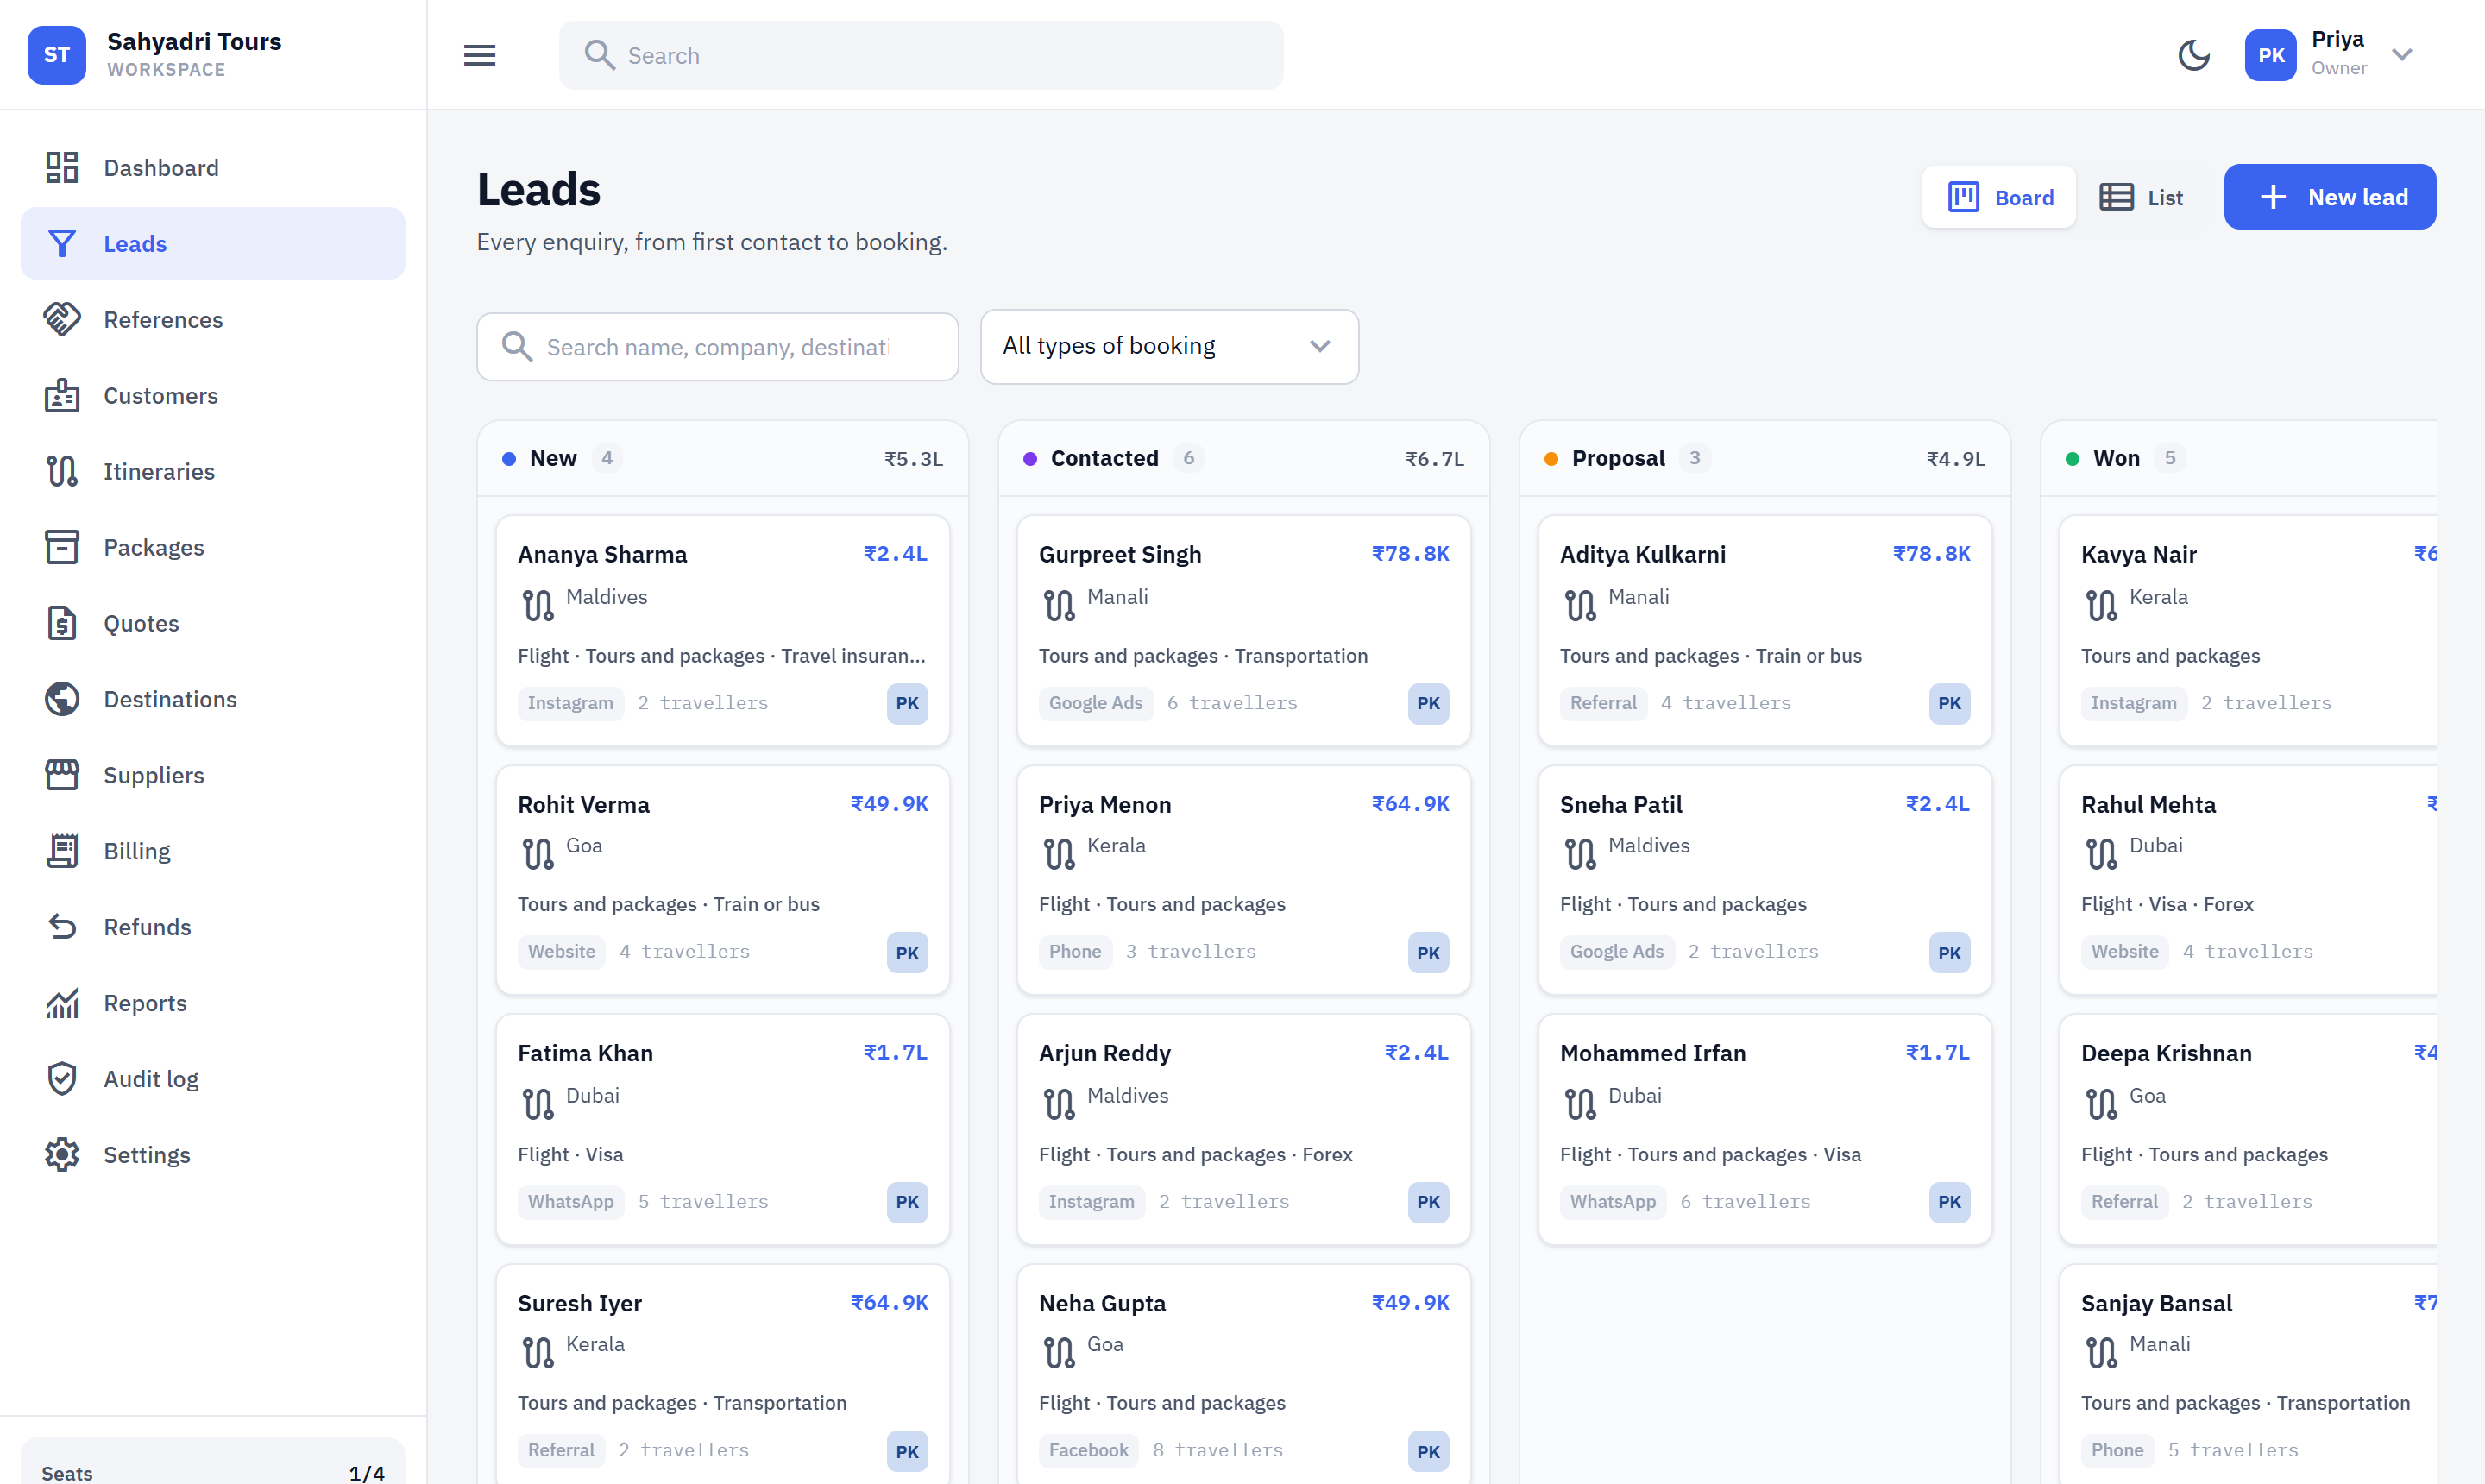Switch to Board view
The image size is (2485, 1484).
tap(1999, 197)
